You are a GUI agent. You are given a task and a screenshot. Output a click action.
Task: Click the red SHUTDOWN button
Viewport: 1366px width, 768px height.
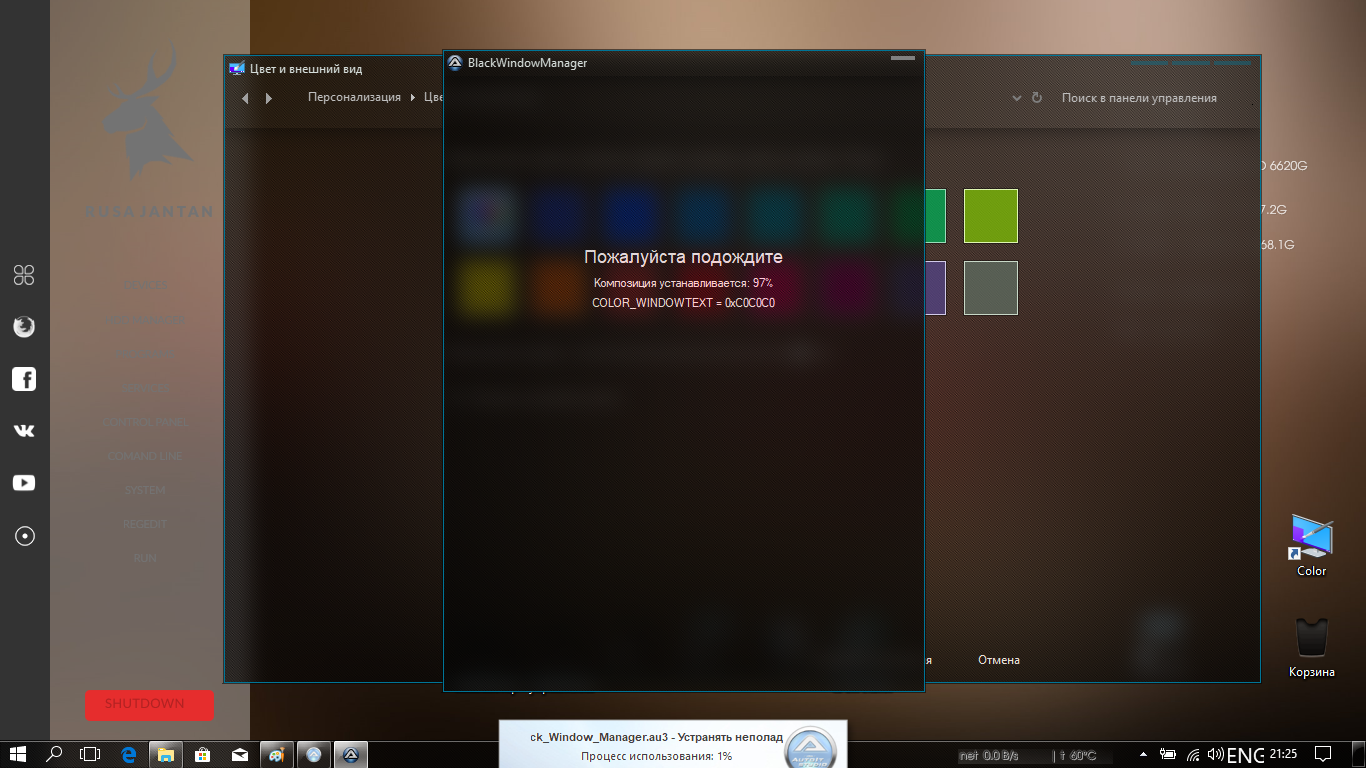[149, 705]
